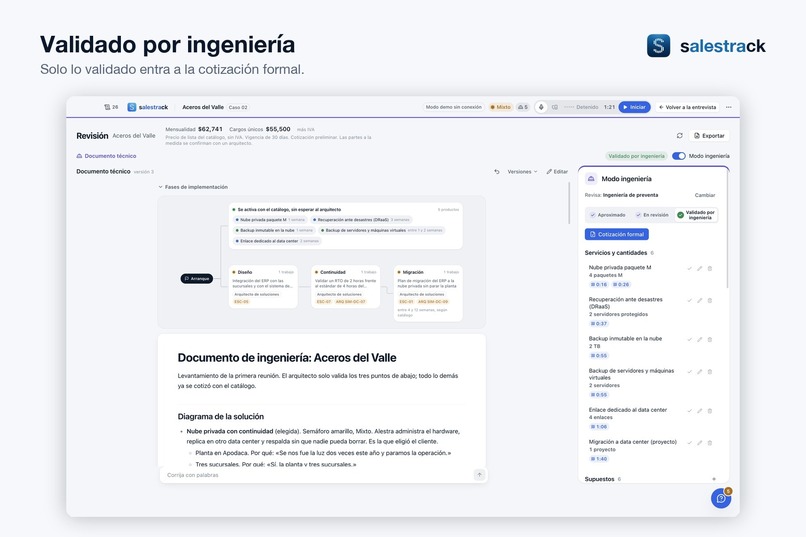Click the Validado por ingeniería green badge
Viewport: 806px width, 537px height.
636,156
